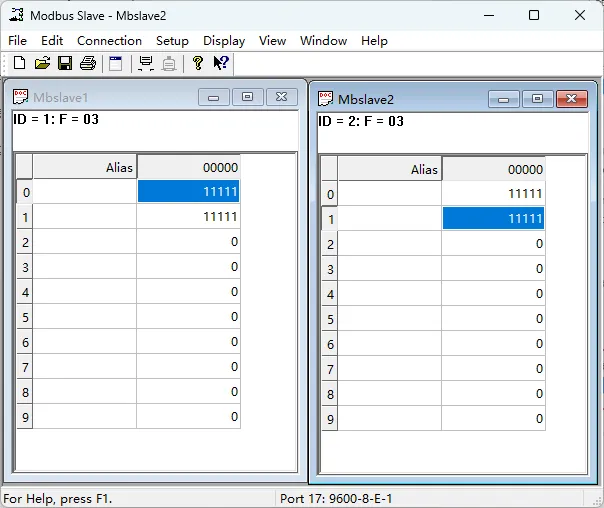Open the Window menu
The width and height of the screenshot is (604, 508).
tap(324, 40)
